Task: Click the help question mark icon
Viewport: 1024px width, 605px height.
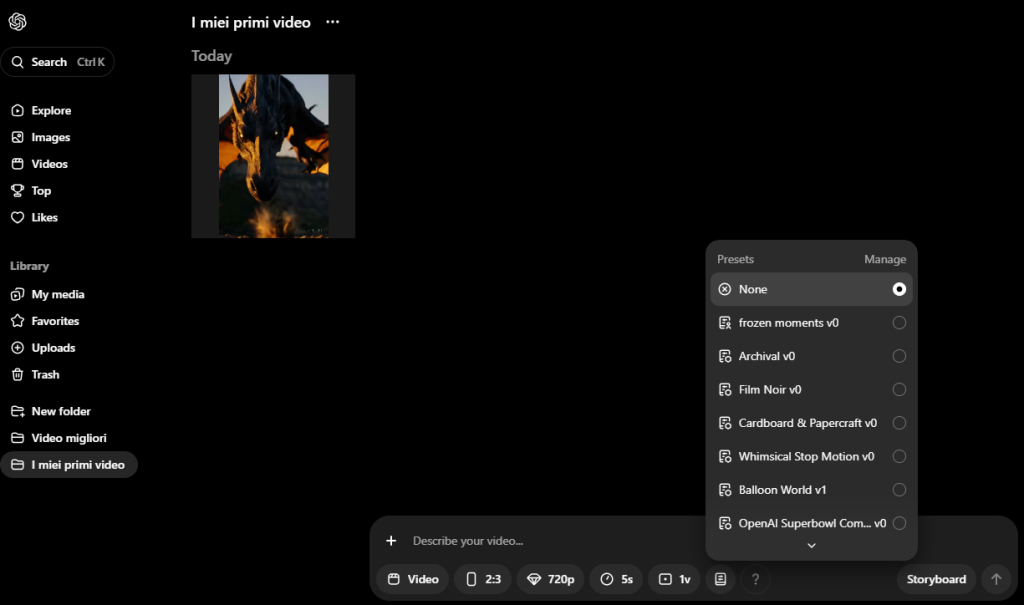Action: tap(756, 579)
